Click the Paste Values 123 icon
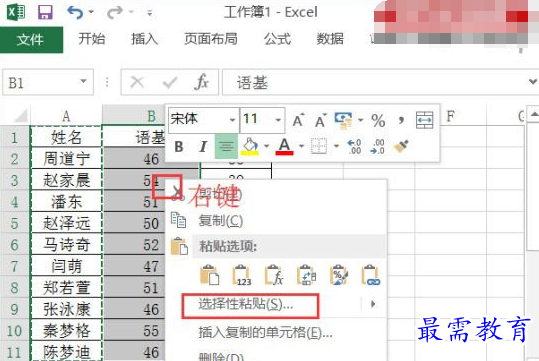Viewport: 539px width, 361px height. (x=242, y=275)
